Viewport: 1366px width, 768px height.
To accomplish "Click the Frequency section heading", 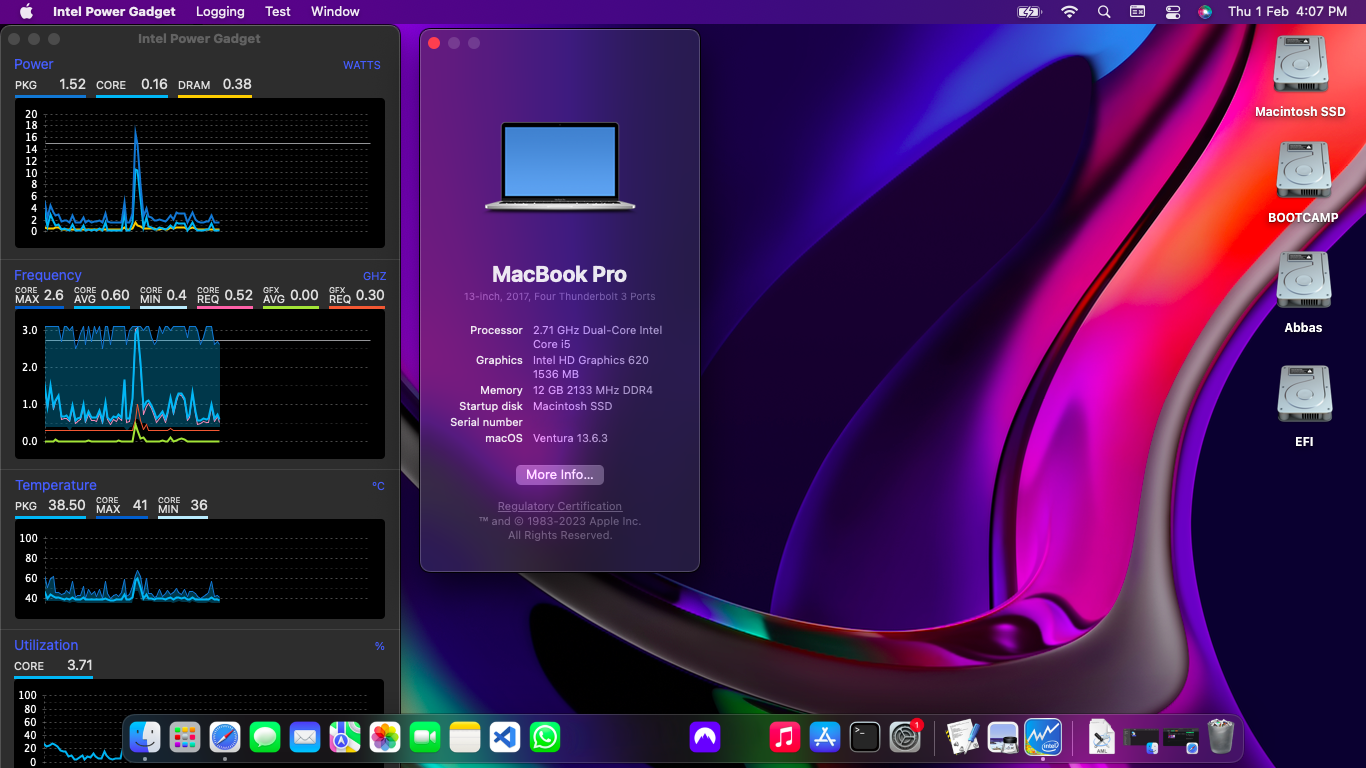I will (x=48, y=275).
